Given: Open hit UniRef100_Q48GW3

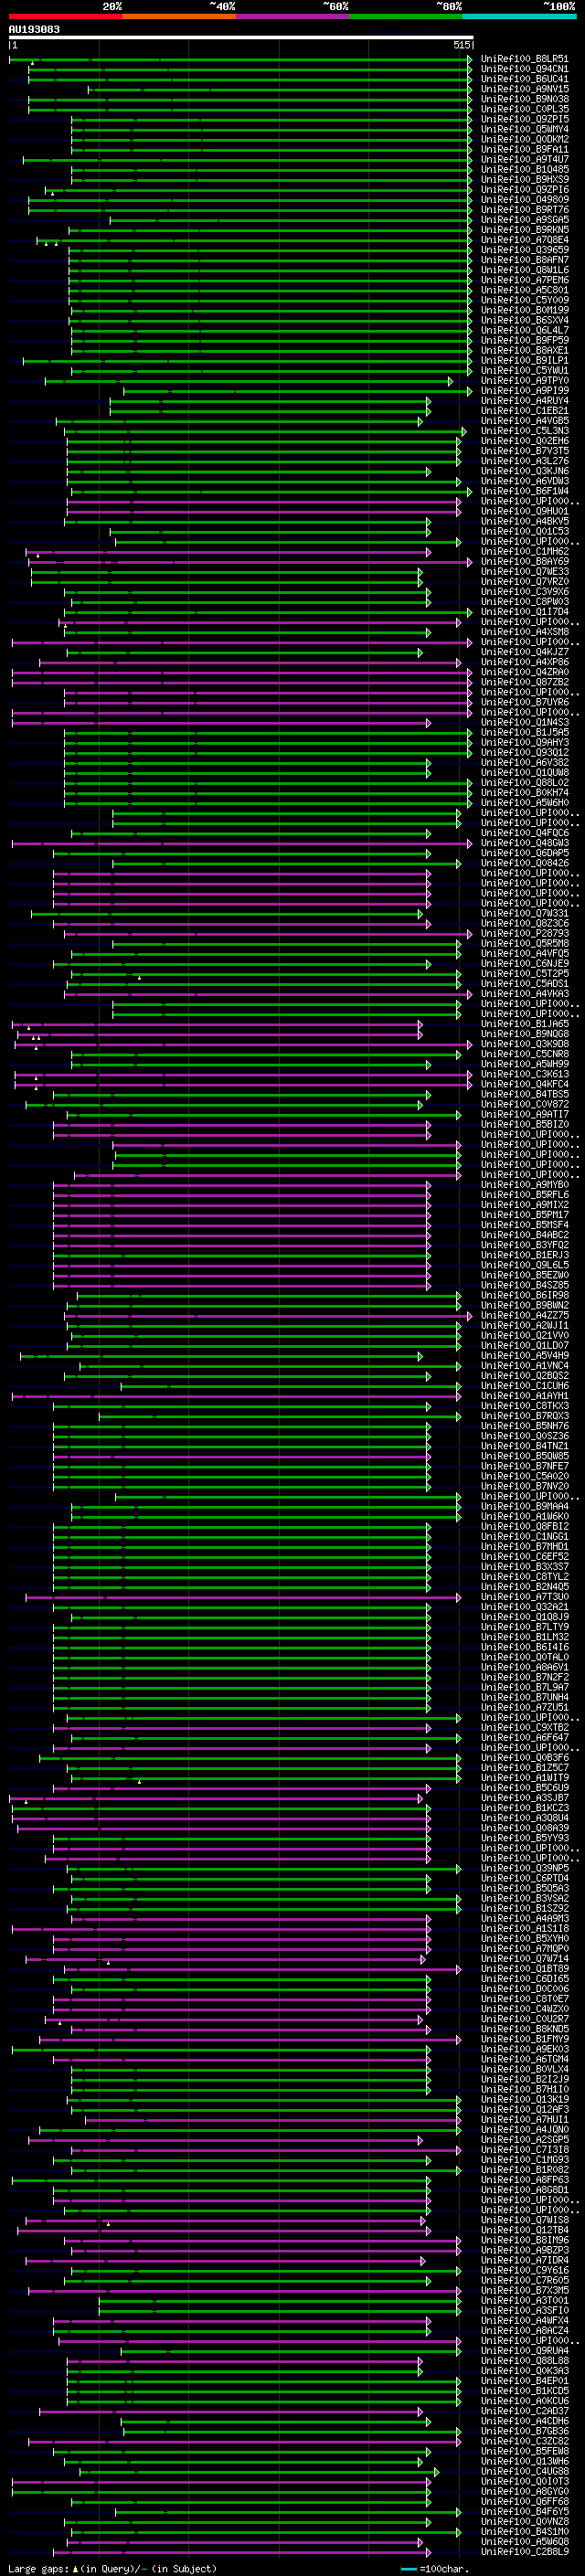Looking at the screenshot, I should [525, 843].
